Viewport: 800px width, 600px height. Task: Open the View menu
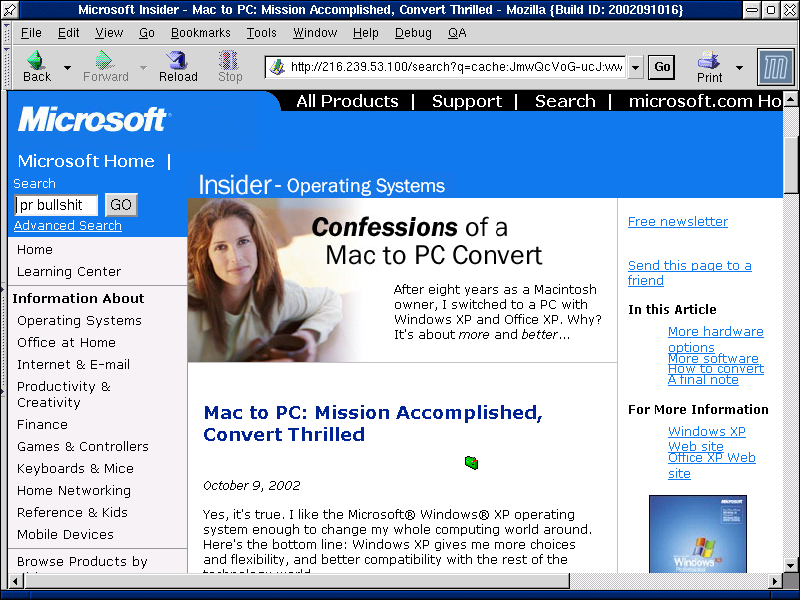(109, 33)
